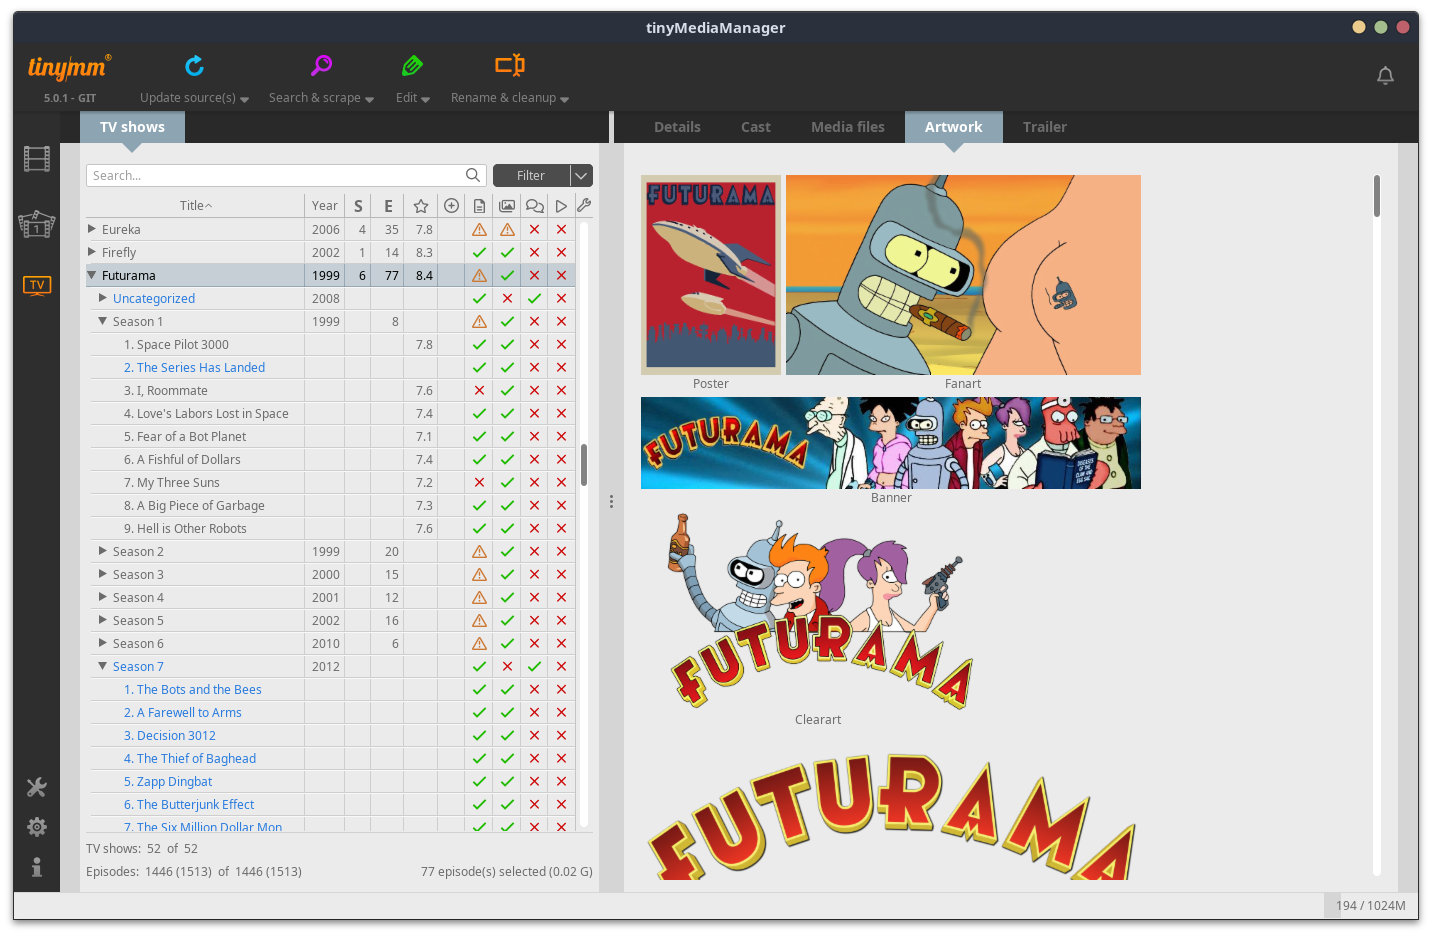Open the Filter dropdown arrow
Screen dimensions: 1432x936
click(x=581, y=176)
